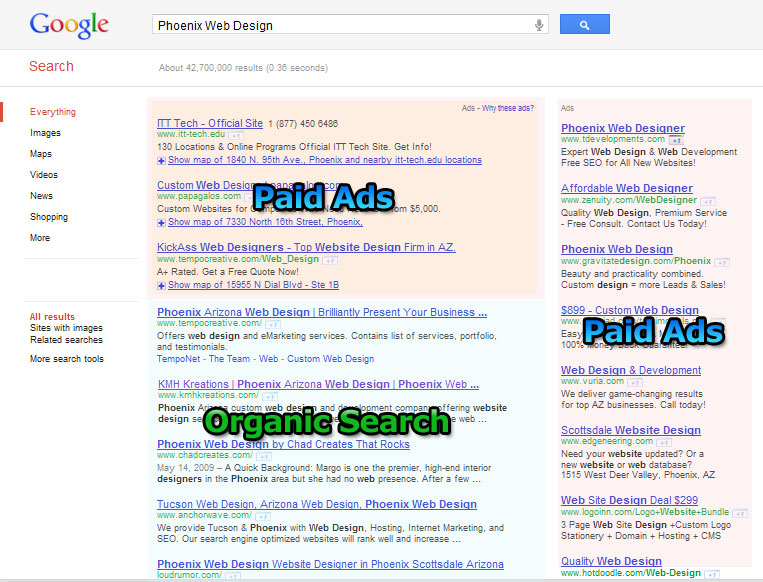Click the www.papagalos.com green URL
The image size is (763, 582).
tap(199, 196)
